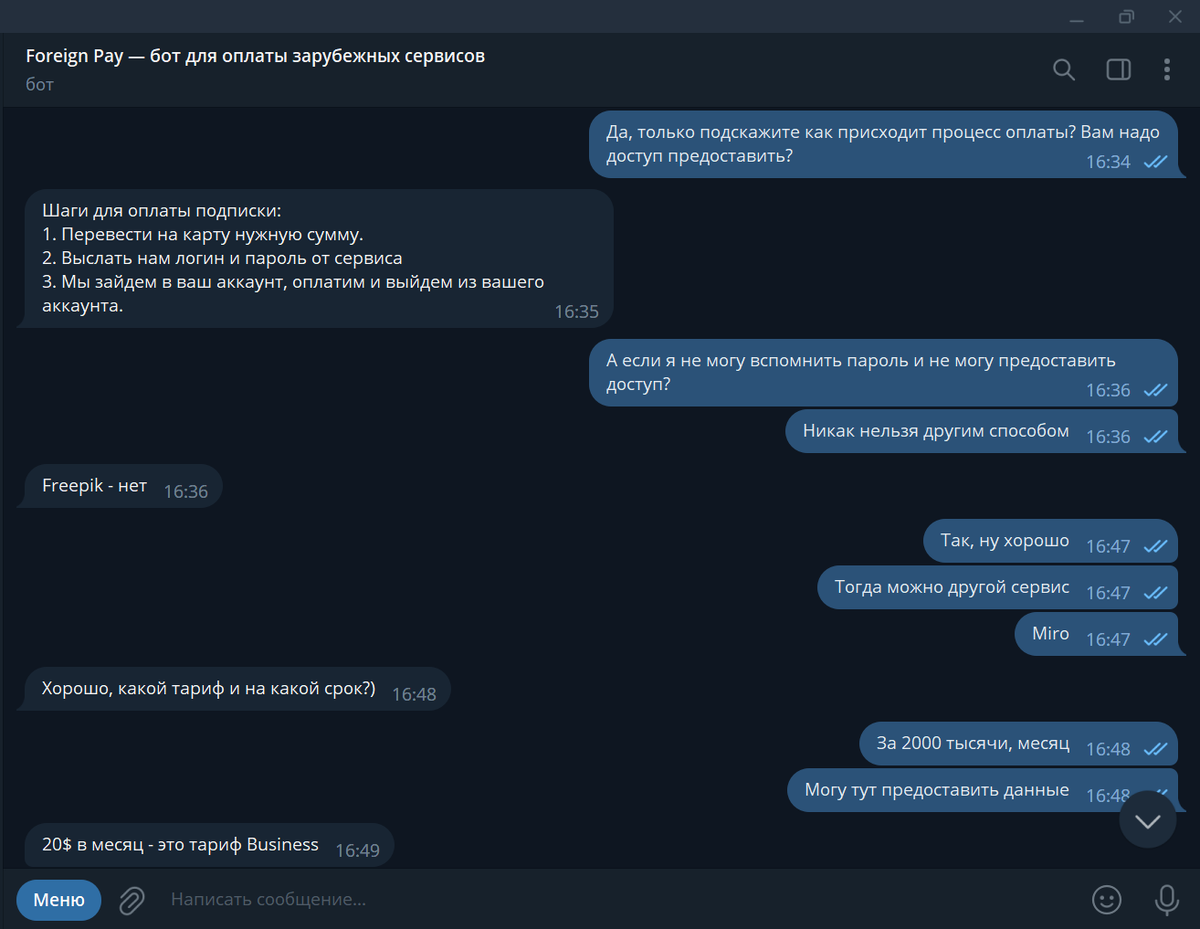Jump to latest messages with down arrow
This screenshot has width=1200, height=929.
click(x=1147, y=820)
